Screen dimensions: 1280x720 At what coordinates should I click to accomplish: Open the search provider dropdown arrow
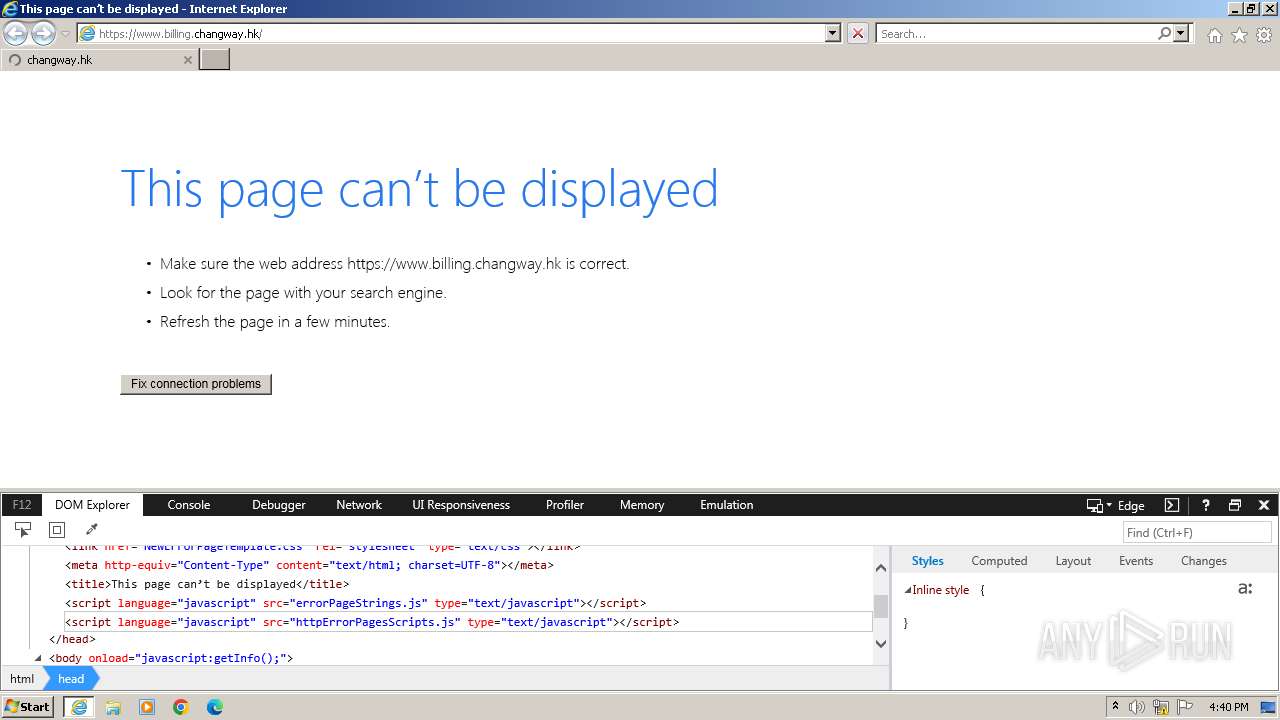click(1182, 33)
